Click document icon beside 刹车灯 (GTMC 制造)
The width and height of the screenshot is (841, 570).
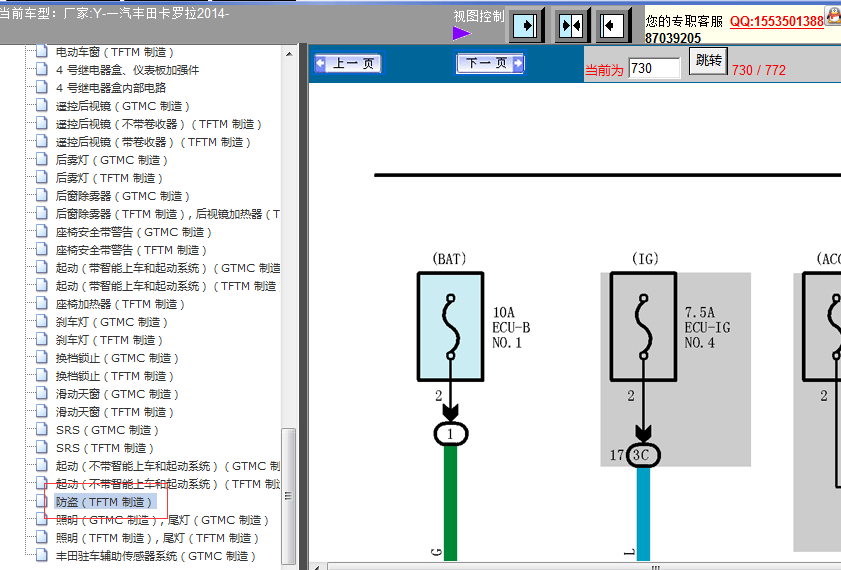(42, 321)
